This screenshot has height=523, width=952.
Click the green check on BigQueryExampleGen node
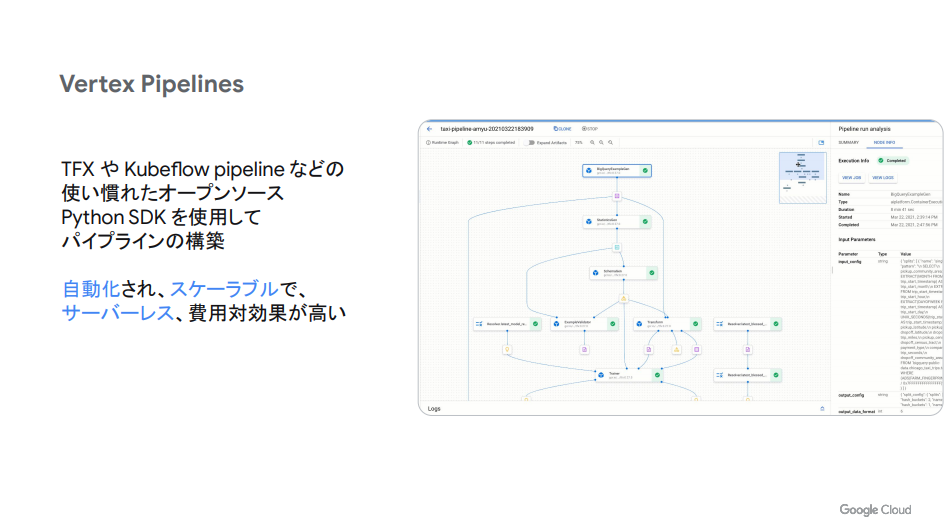[x=645, y=171]
